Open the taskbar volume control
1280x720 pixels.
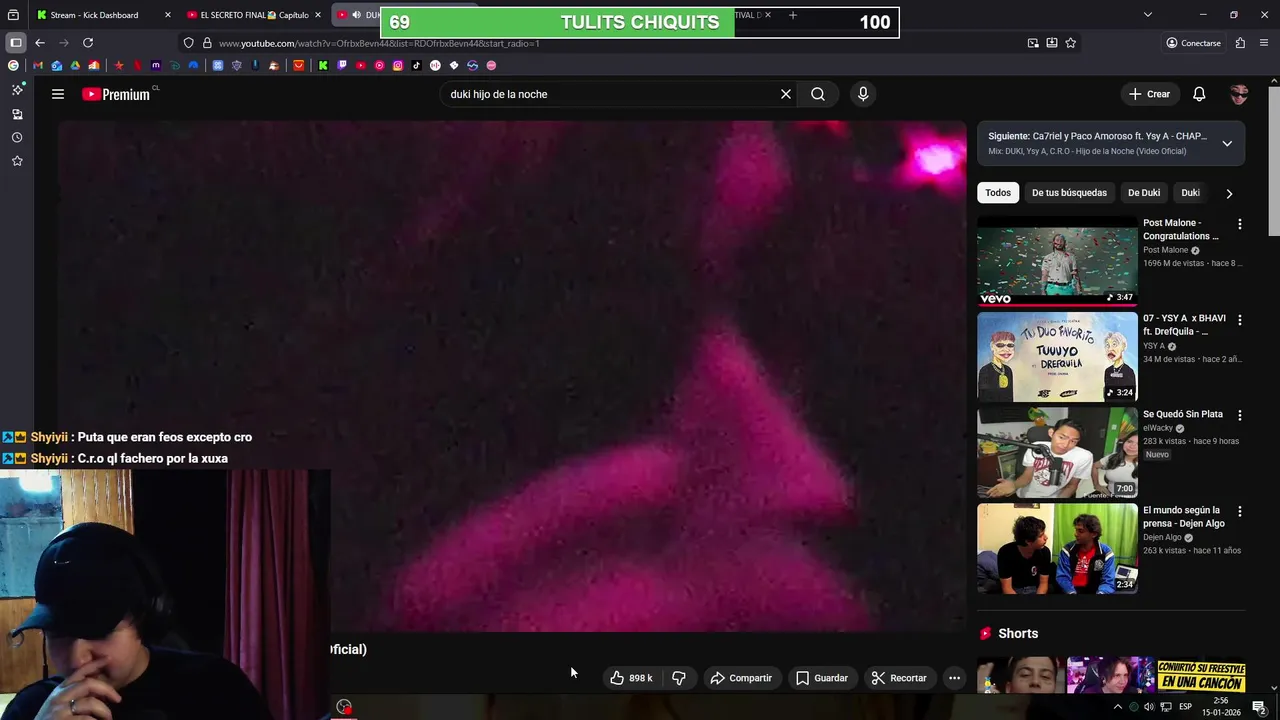click(x=1149, y=707)
